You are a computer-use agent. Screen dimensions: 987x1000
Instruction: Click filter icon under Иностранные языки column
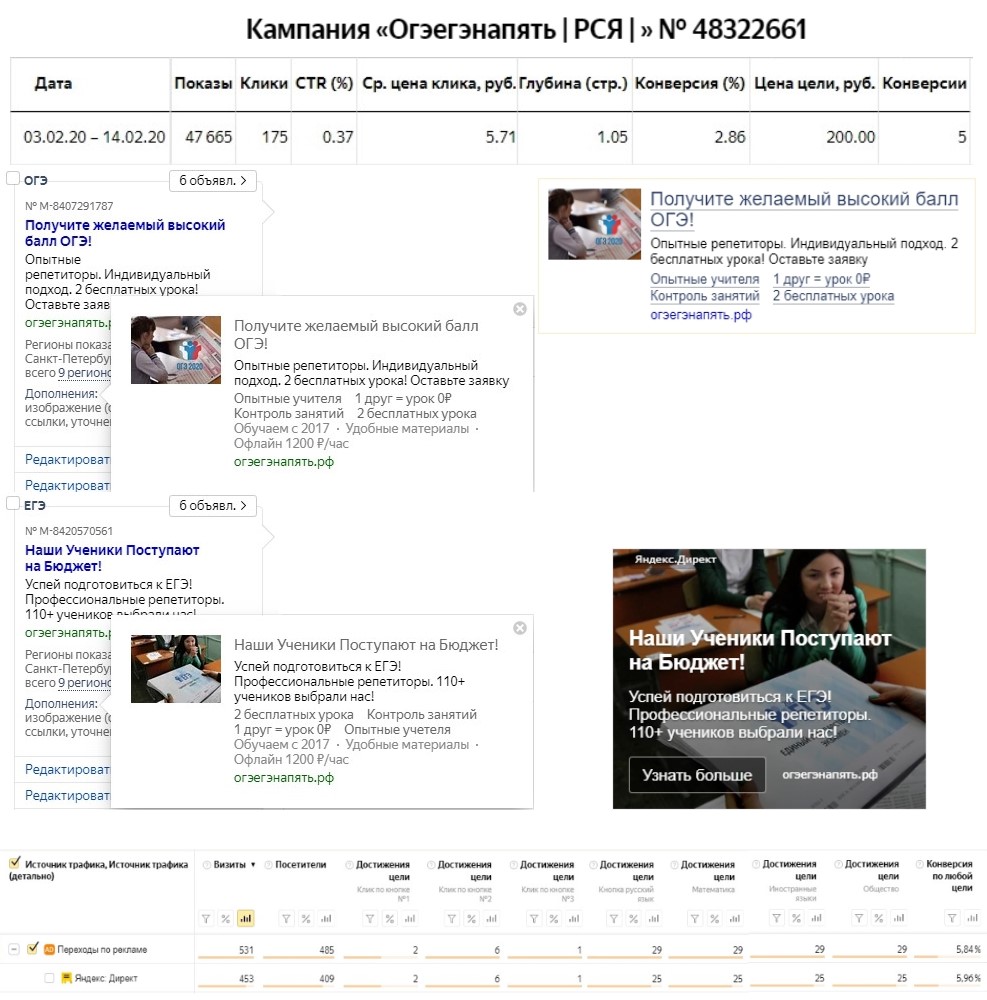tap(777, 918)
